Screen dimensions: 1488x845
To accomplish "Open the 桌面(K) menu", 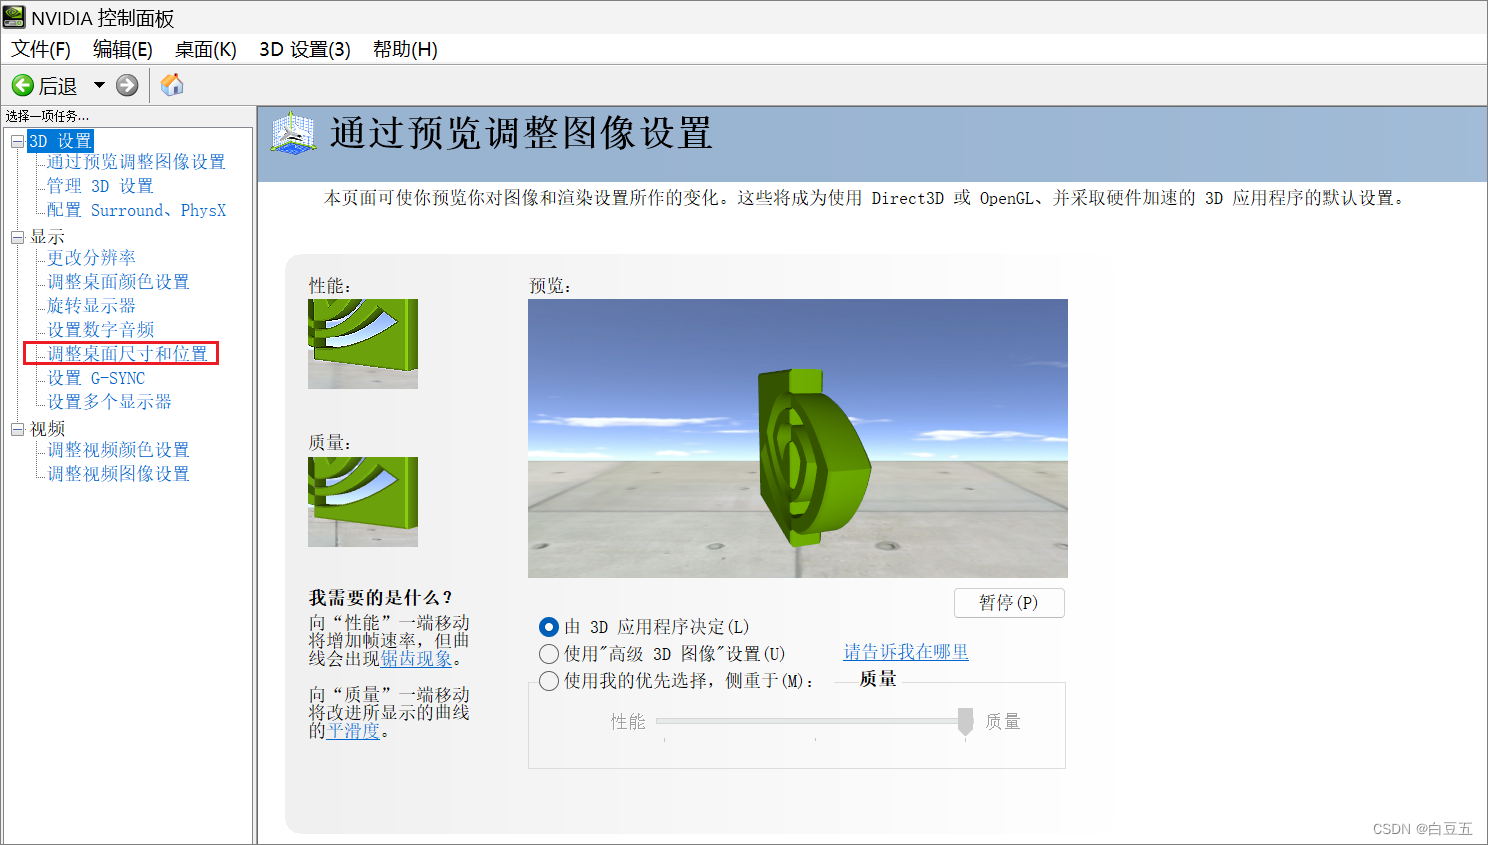I will 205,49.
